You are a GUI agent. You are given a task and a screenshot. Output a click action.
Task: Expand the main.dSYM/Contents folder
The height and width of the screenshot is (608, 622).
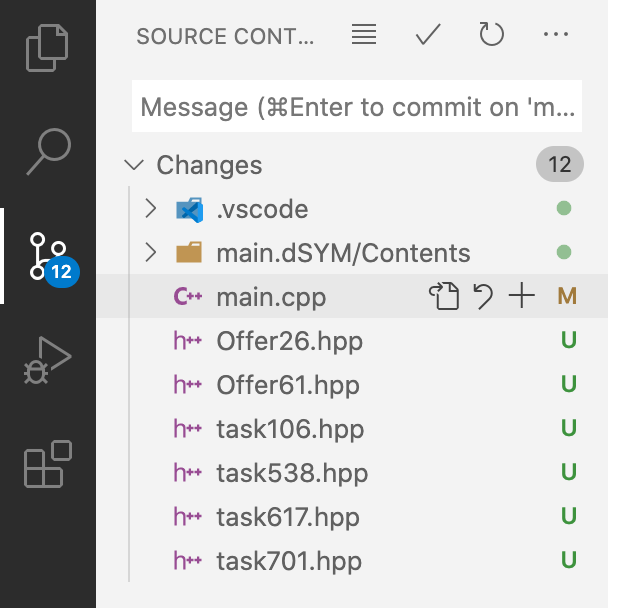coord(151,253)
